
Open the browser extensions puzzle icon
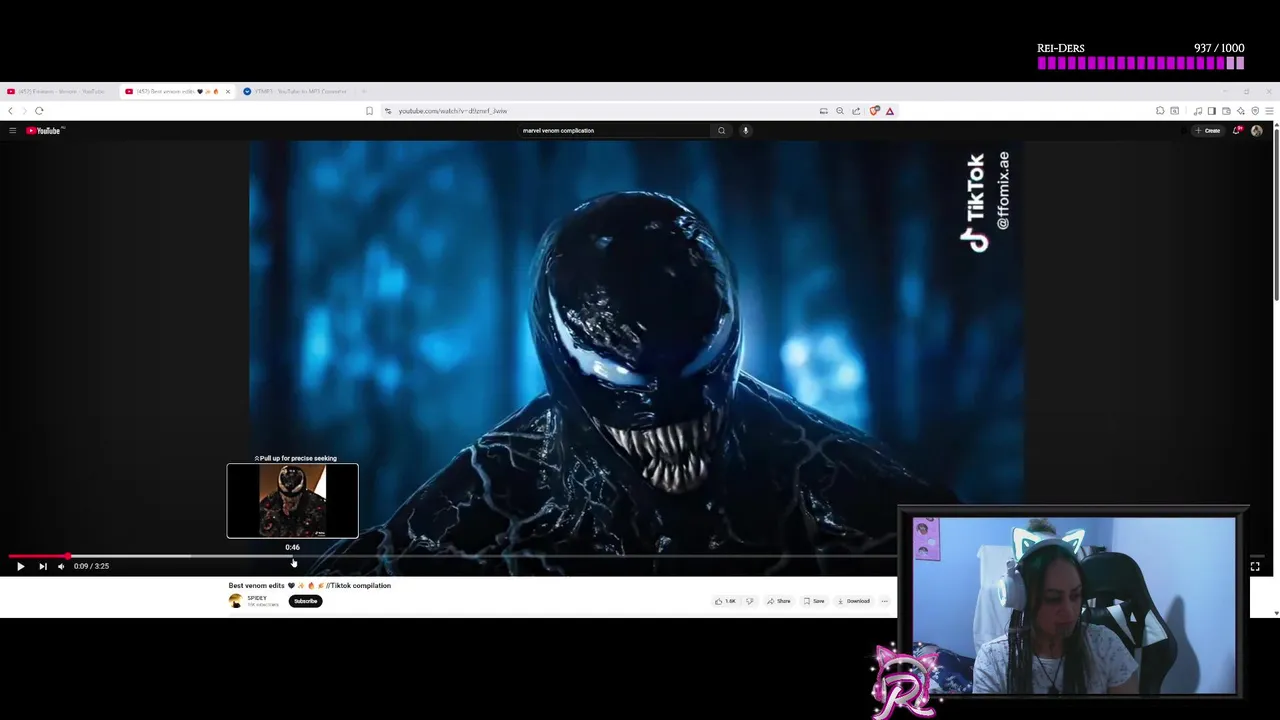1160,111
